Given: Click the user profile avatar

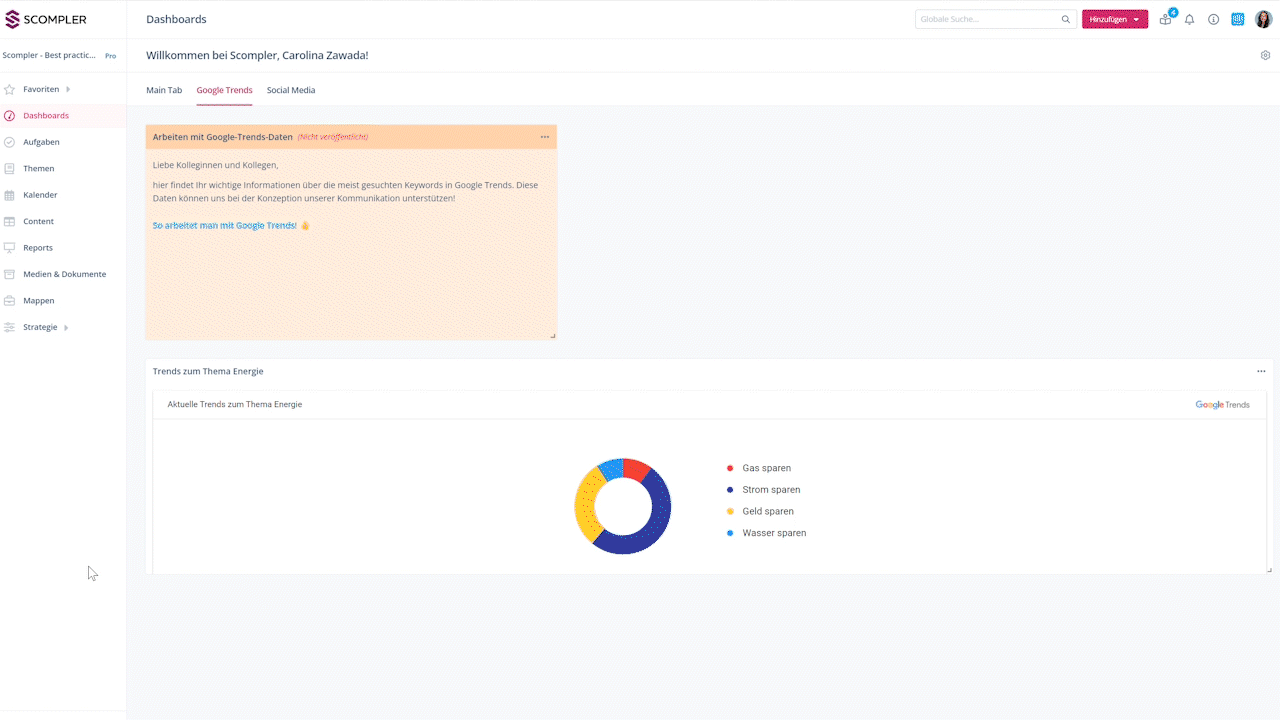Looking at the screenshot, I should point(1263,19).
